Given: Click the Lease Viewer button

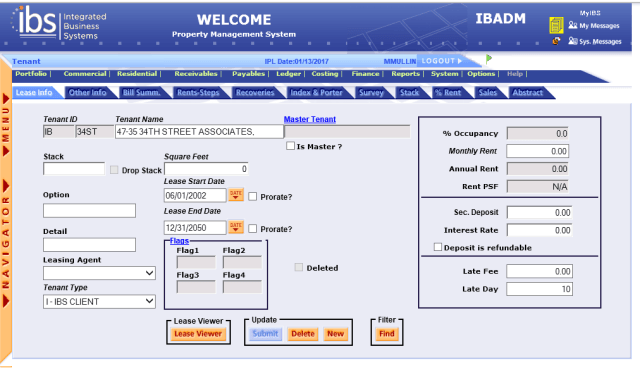Looking at the screenshot, I should [198, 334].
